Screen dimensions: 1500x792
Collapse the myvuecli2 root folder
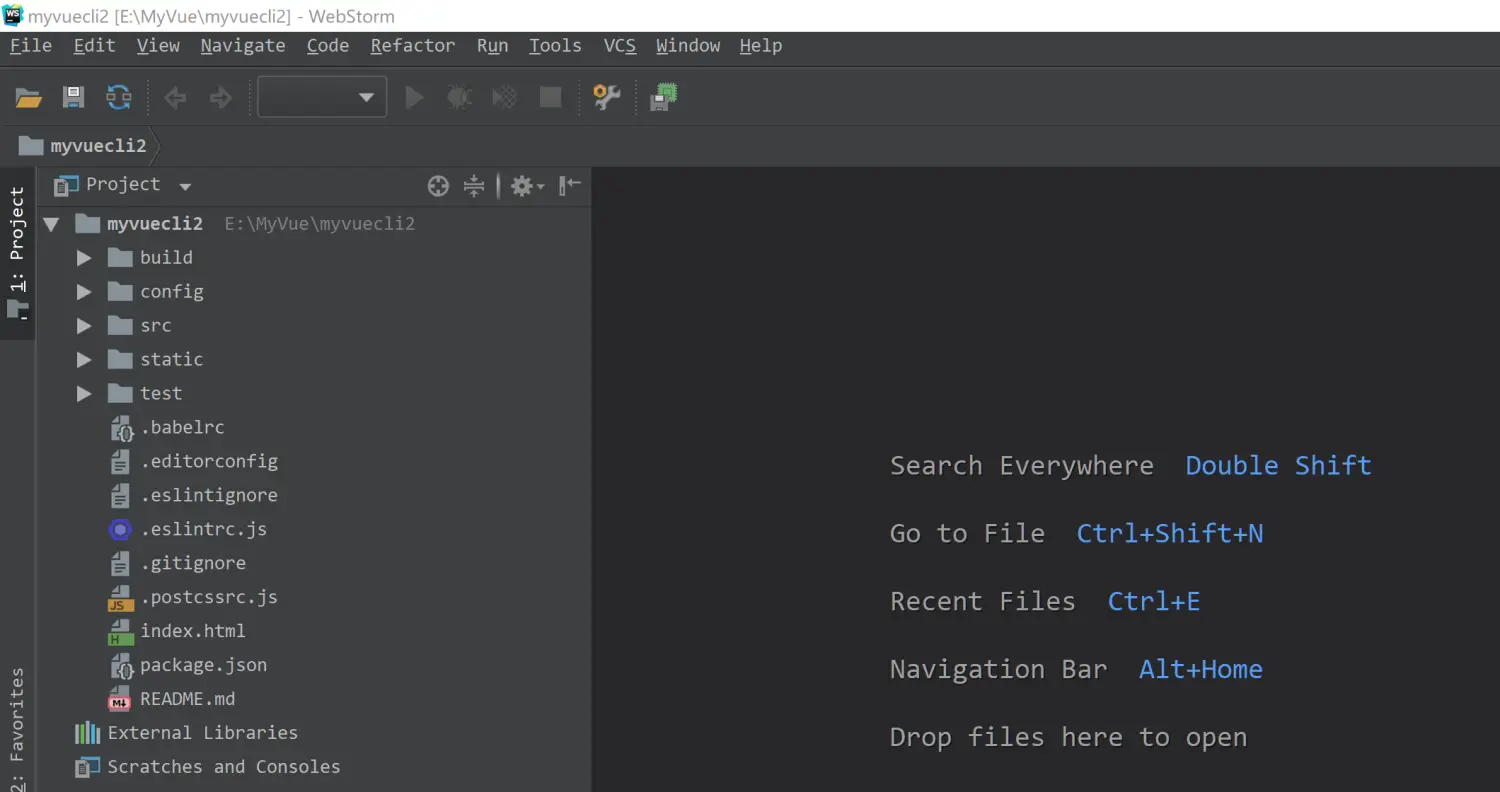(x=51, y=224)
